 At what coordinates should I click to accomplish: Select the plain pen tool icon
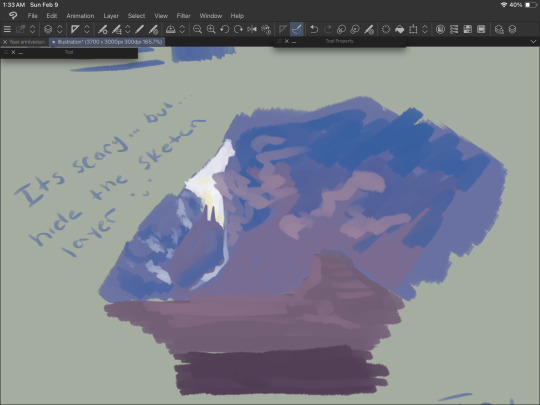pyautogui.click(x=139, y=29)
